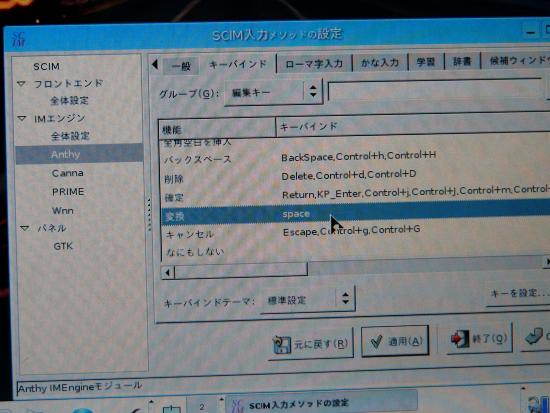This screenshot has height=413, width=550.
Task: Click the key filter text field beside group
Action: tap(435, 91)
